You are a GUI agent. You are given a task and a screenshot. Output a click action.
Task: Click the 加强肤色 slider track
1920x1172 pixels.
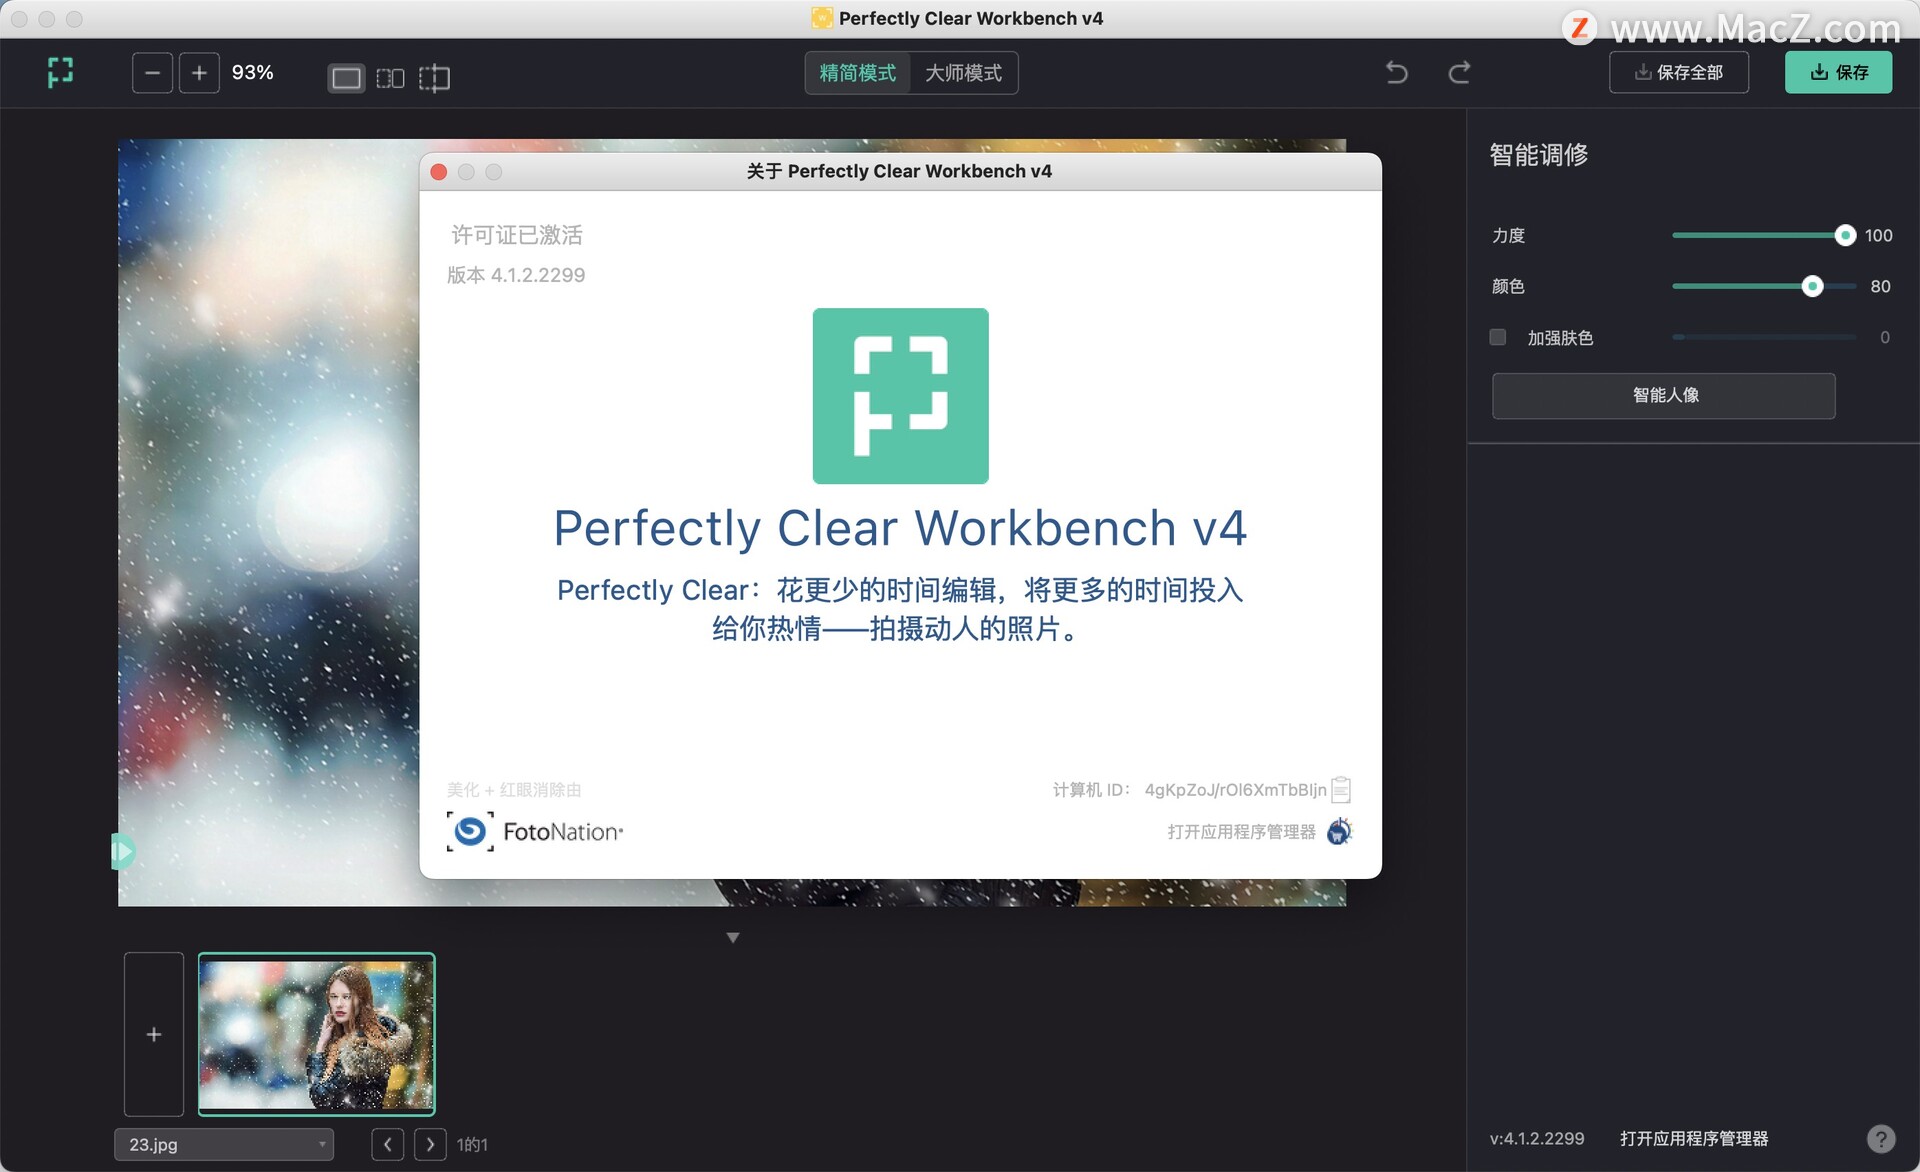(1764, 337)
